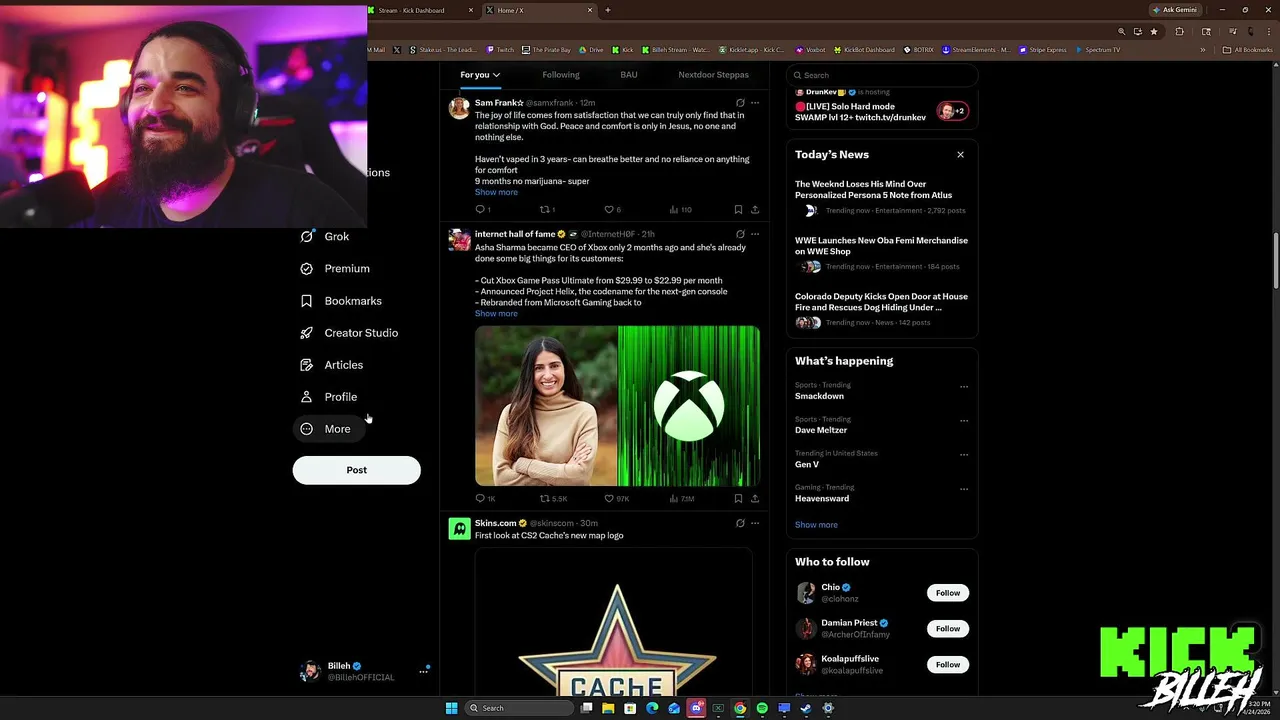Open Bookmarks in the left sidebar
The height and width of the screenshot is (720, 1280).
pyautogui.click(x=341, y=301)
